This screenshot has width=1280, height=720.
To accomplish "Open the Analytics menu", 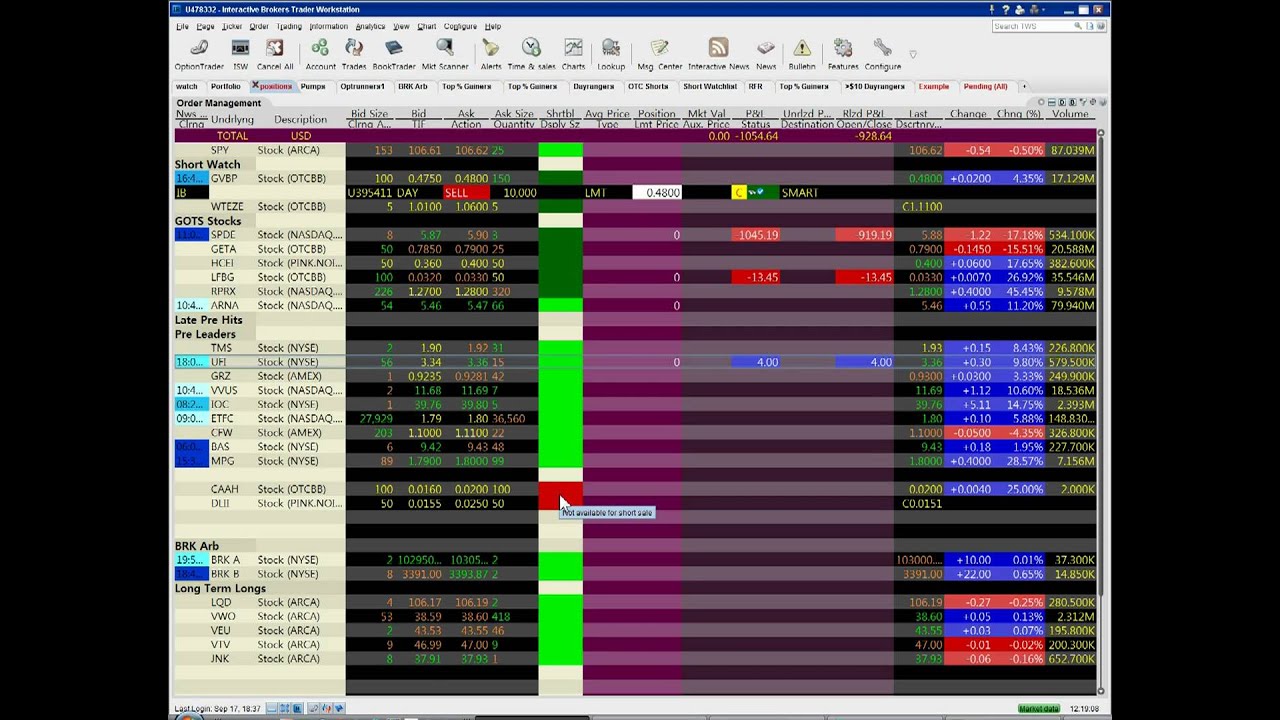I will (370, 26).
